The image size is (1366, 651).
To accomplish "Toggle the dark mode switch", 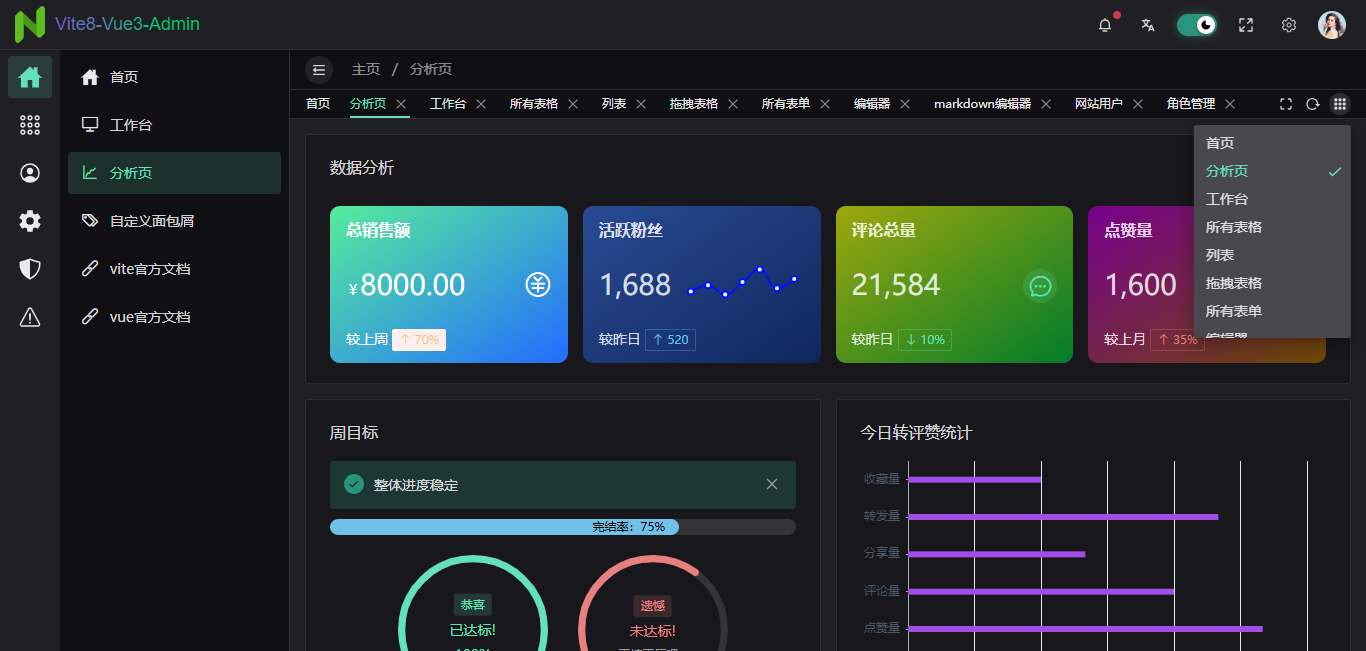I will click(1197, 25).
